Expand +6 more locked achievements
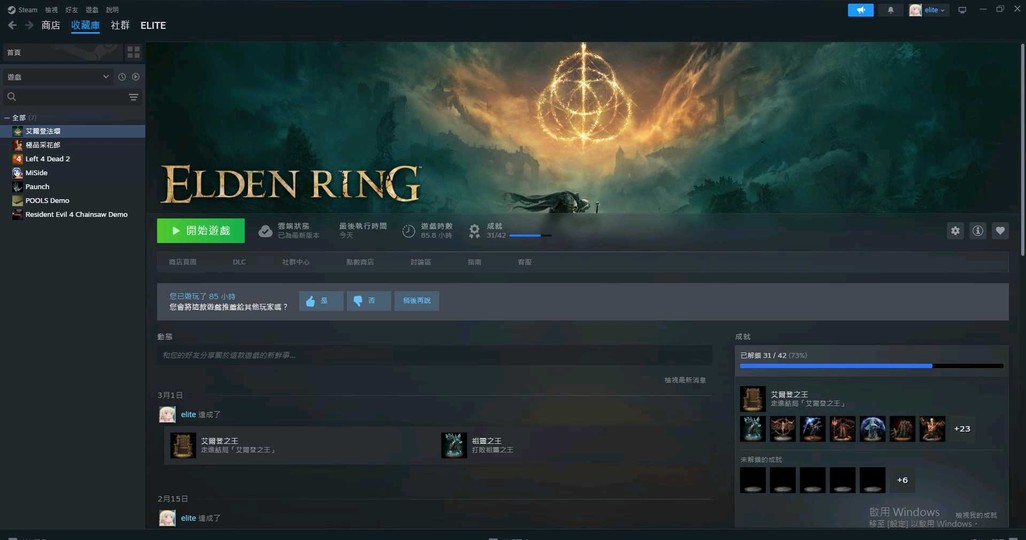 point(902,480)
